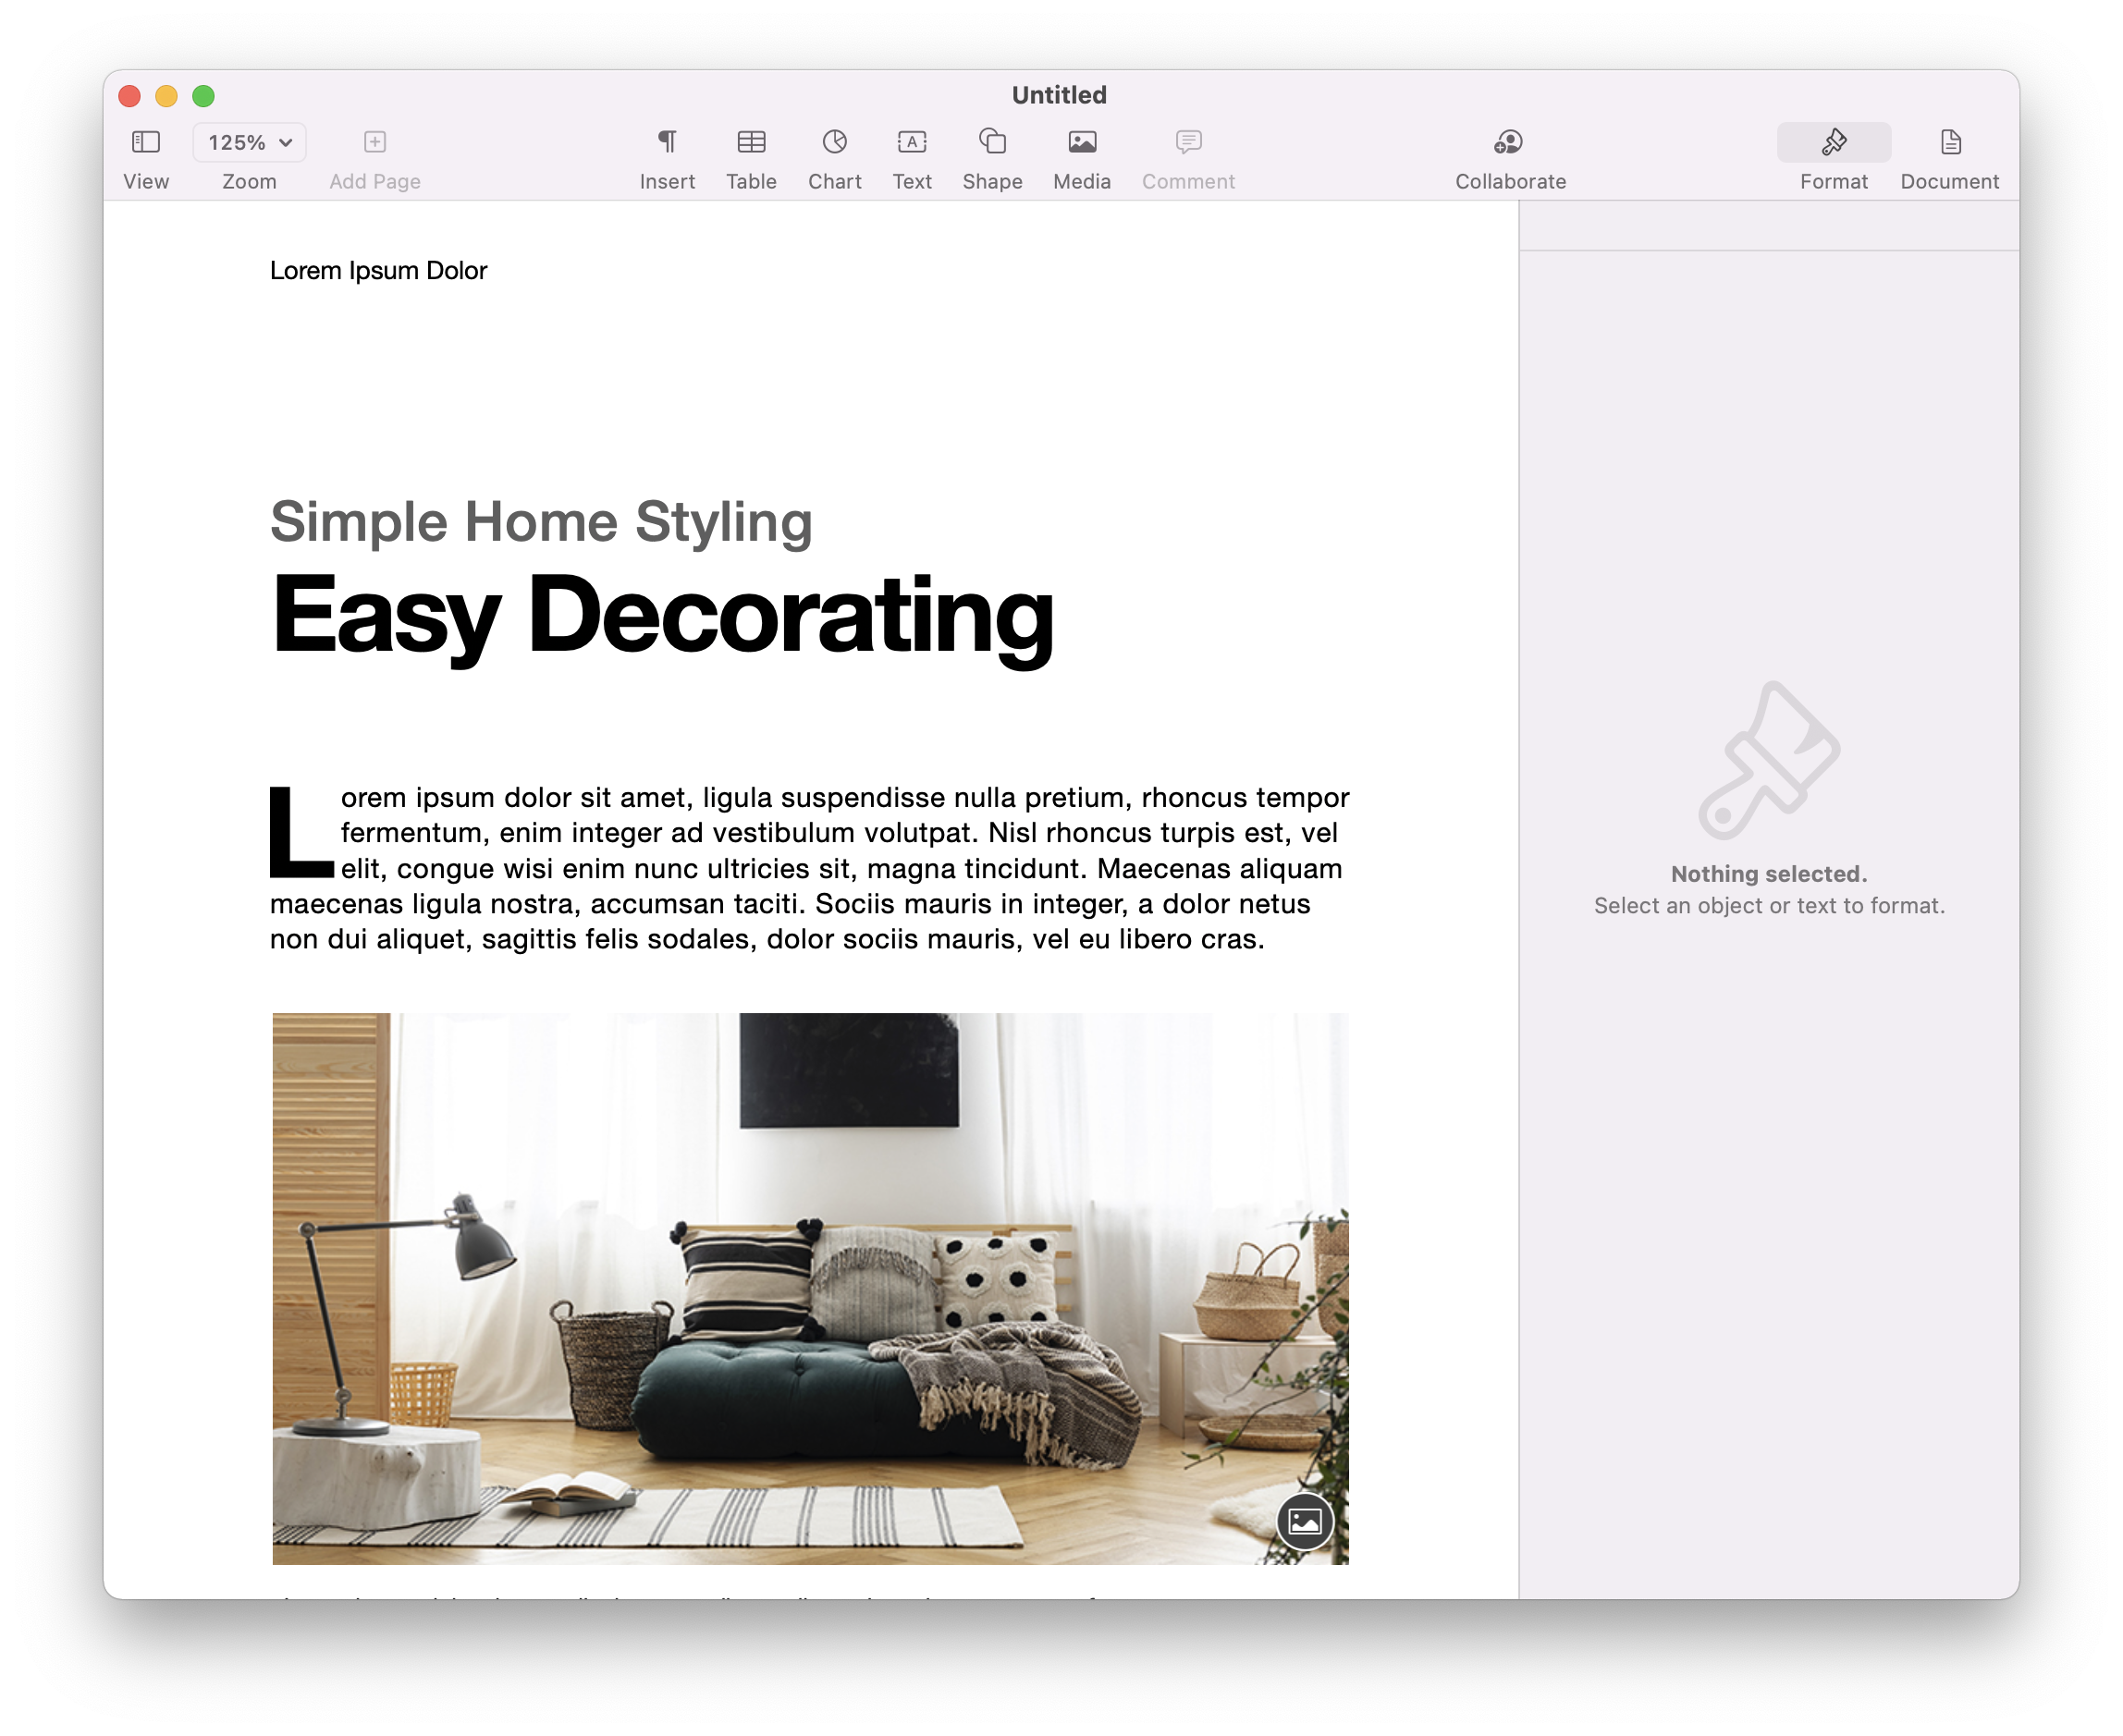Switch to the Document inspector

pos(1949,142)
